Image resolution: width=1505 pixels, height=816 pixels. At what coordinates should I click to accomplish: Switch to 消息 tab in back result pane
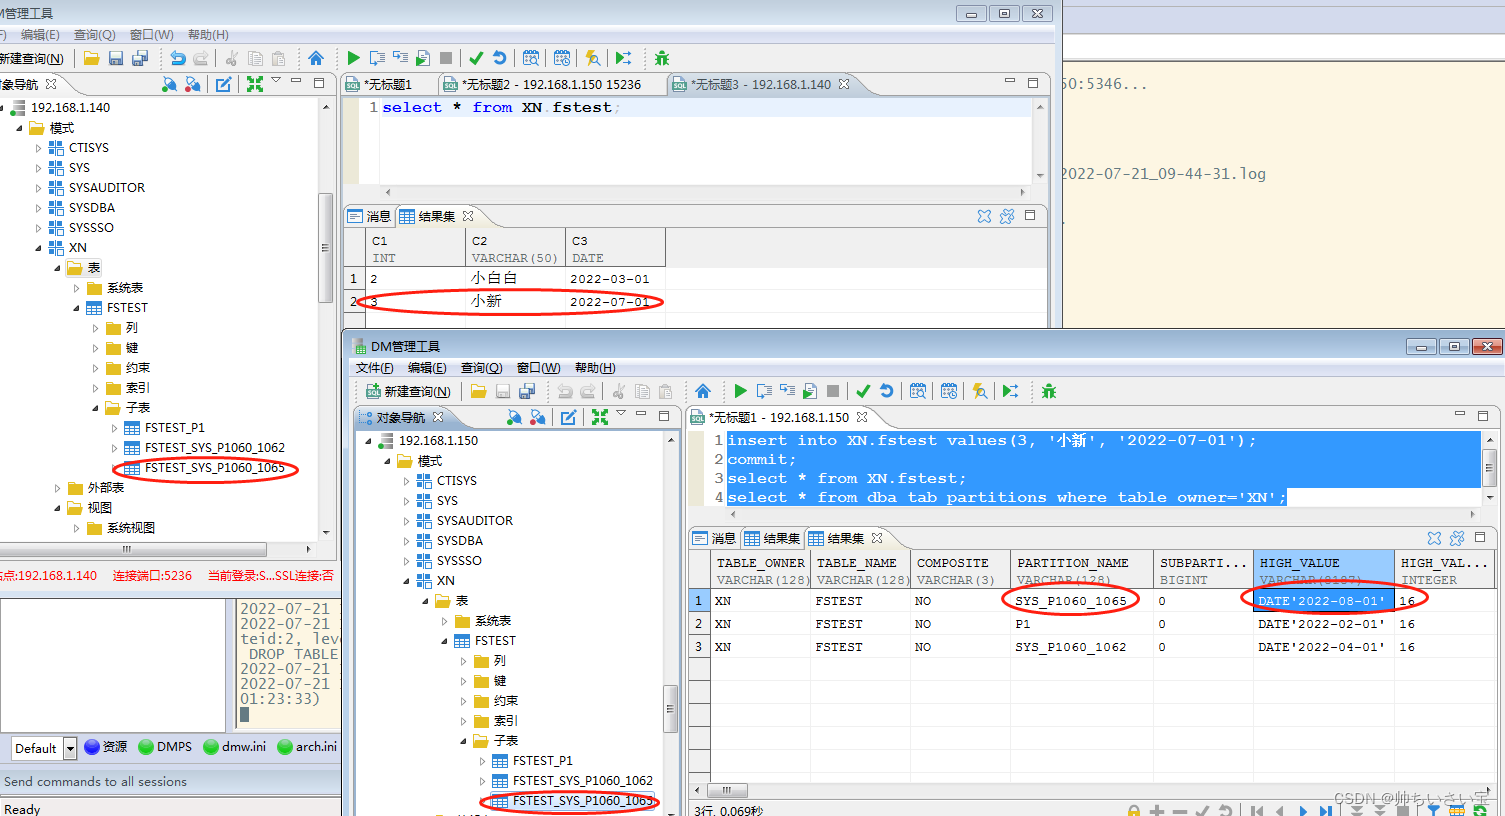coord(369,216)
